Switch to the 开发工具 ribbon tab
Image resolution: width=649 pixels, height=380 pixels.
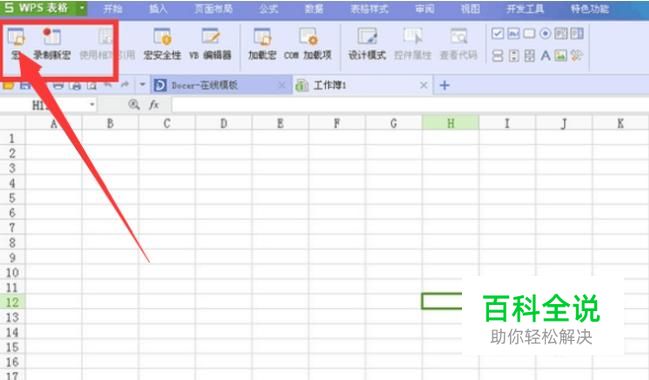(526, 9)
